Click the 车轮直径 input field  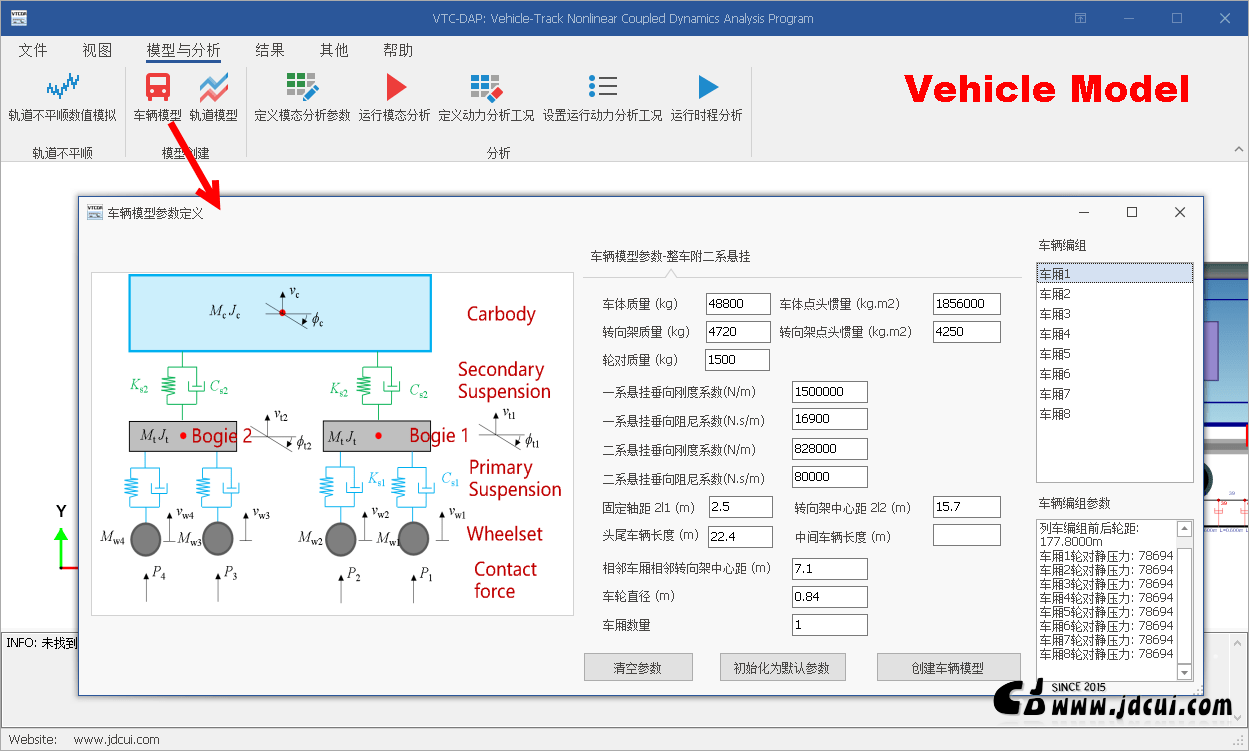click(829, 597)
